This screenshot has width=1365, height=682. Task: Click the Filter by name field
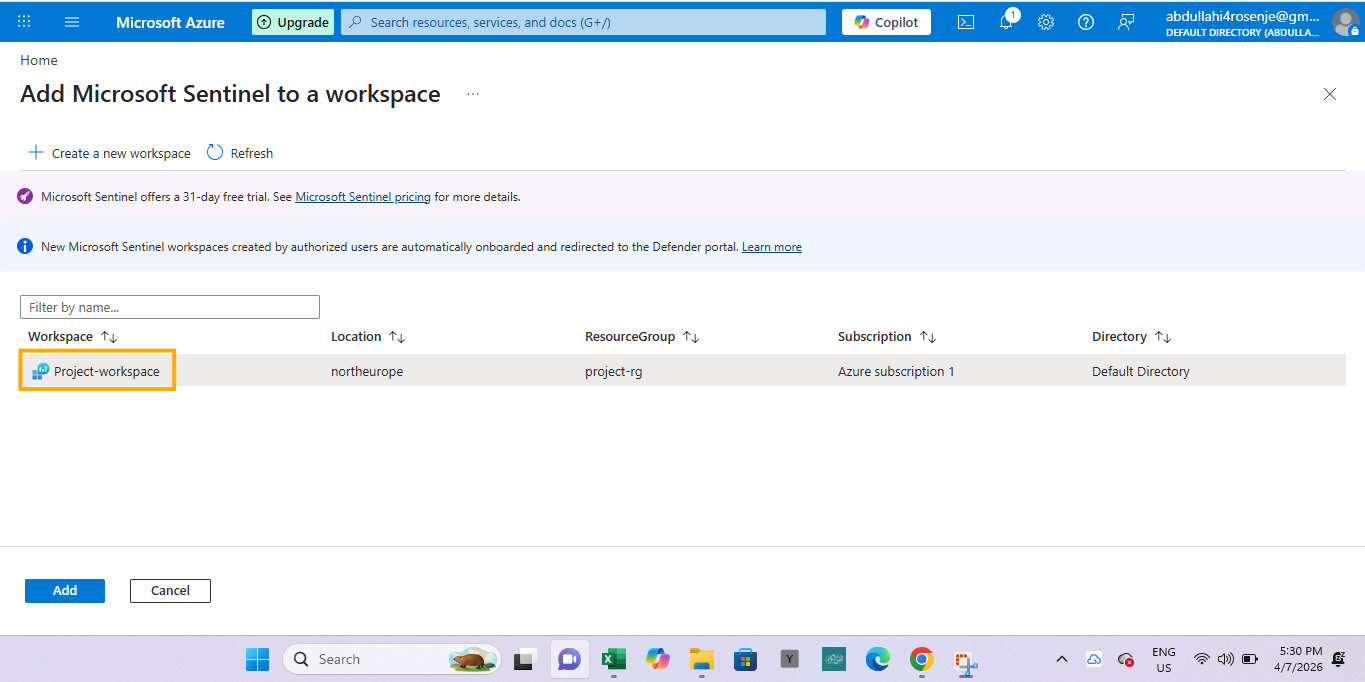click(170, 307)
